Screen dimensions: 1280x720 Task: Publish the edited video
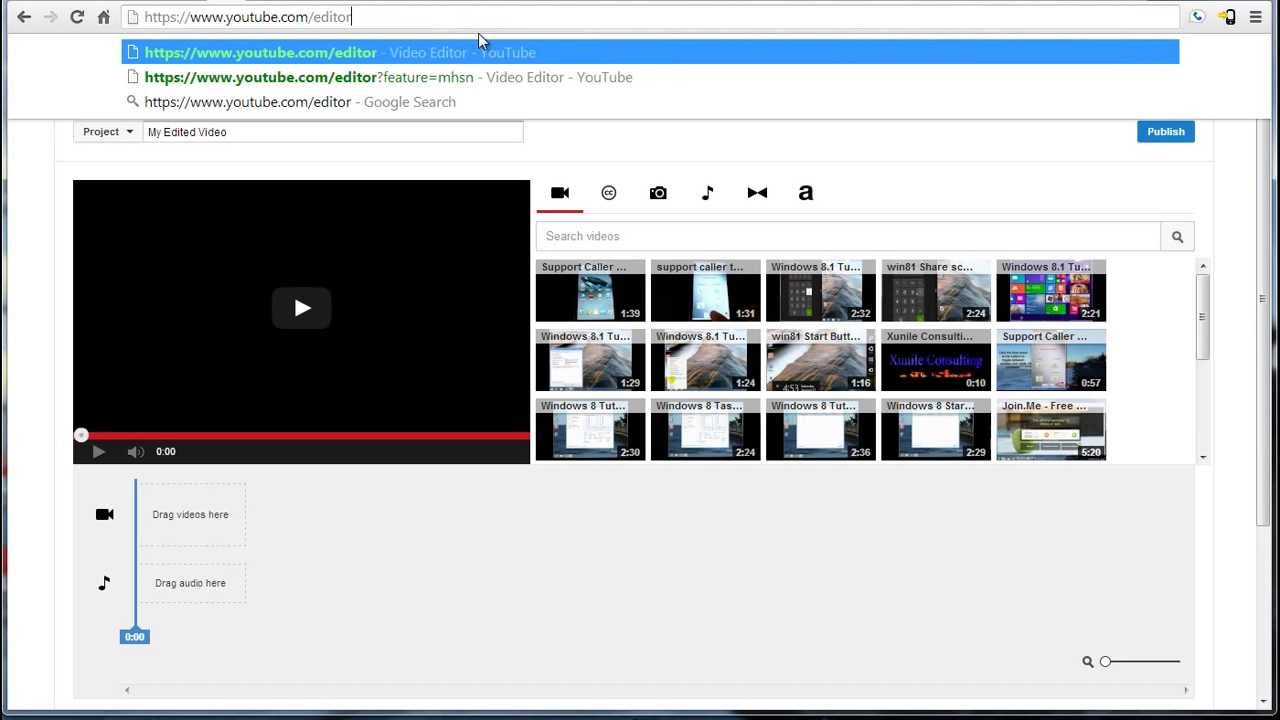tap(1166, 132)
